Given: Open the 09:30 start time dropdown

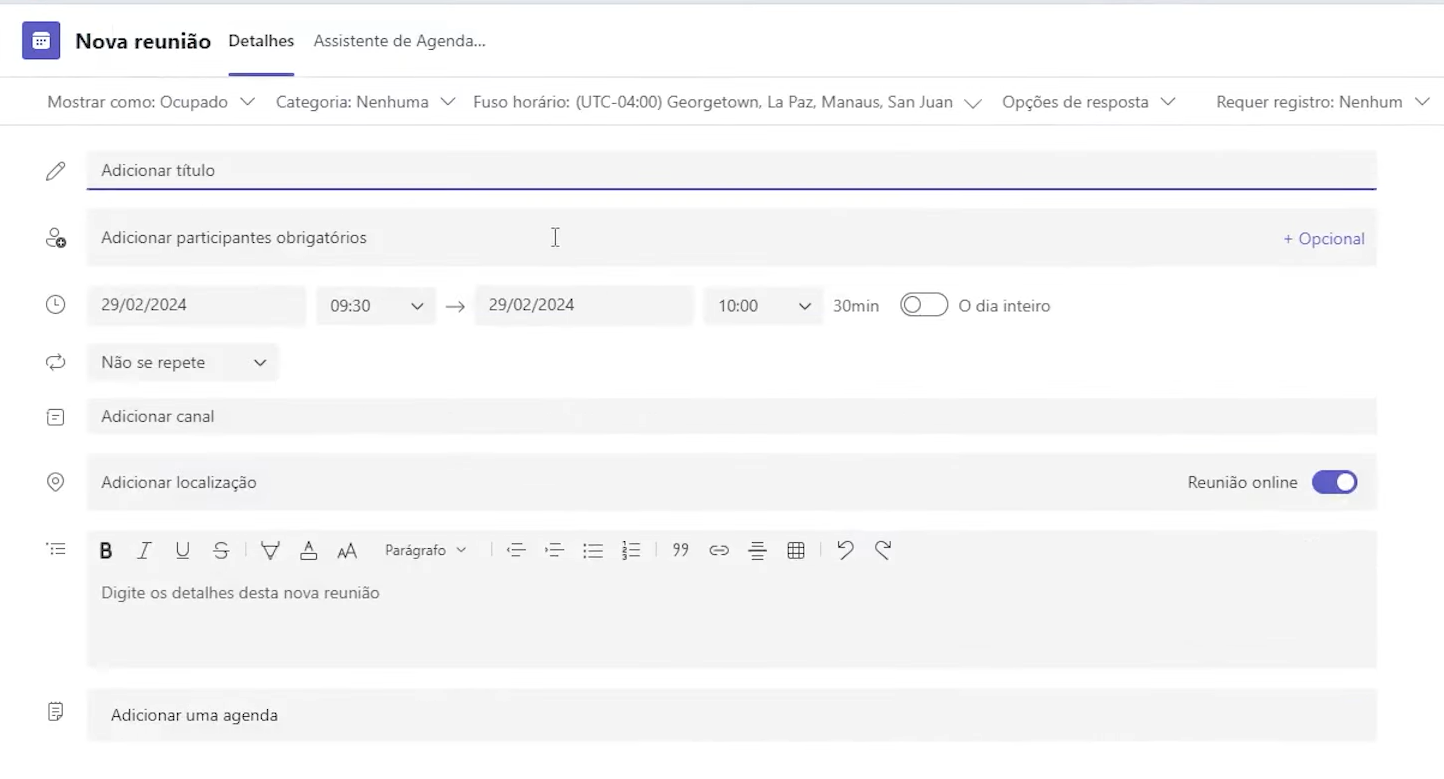Looking at the screenshot, I should 376,306.
